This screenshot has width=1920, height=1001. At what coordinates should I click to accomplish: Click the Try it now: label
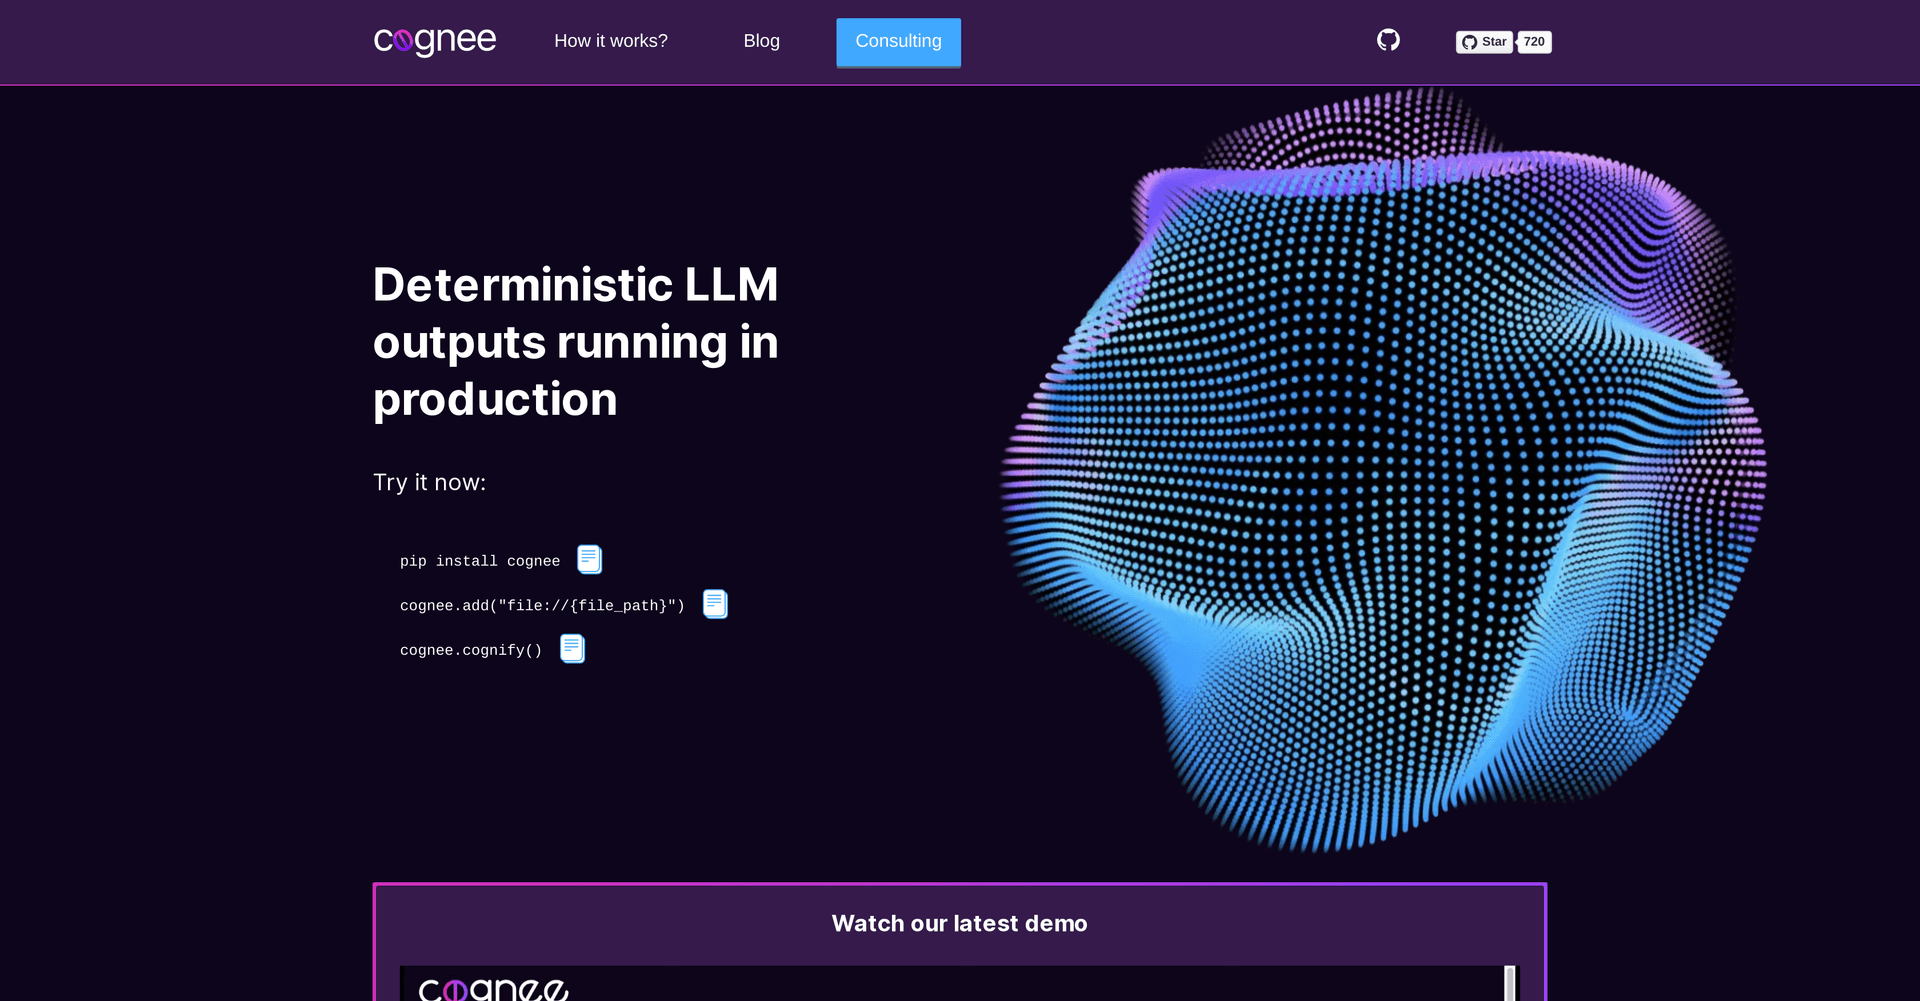(x=429, y=482)
